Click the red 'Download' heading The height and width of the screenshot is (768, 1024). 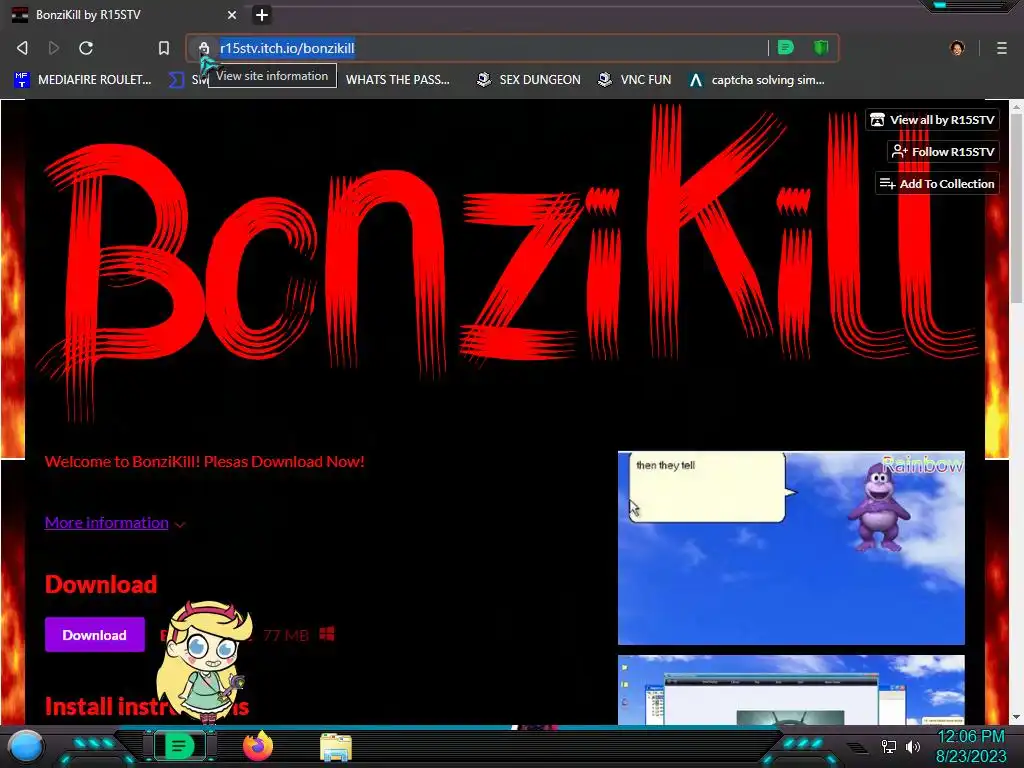point(101,584)
